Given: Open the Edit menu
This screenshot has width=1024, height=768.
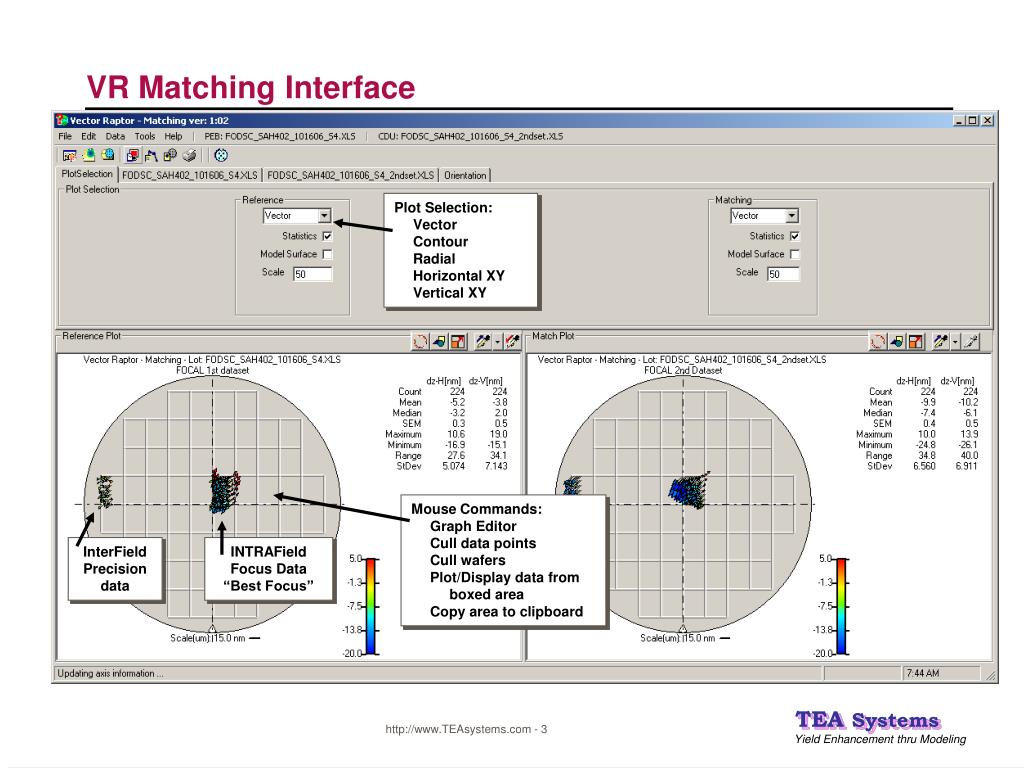Looking at the screenshot, I should 88,136.
